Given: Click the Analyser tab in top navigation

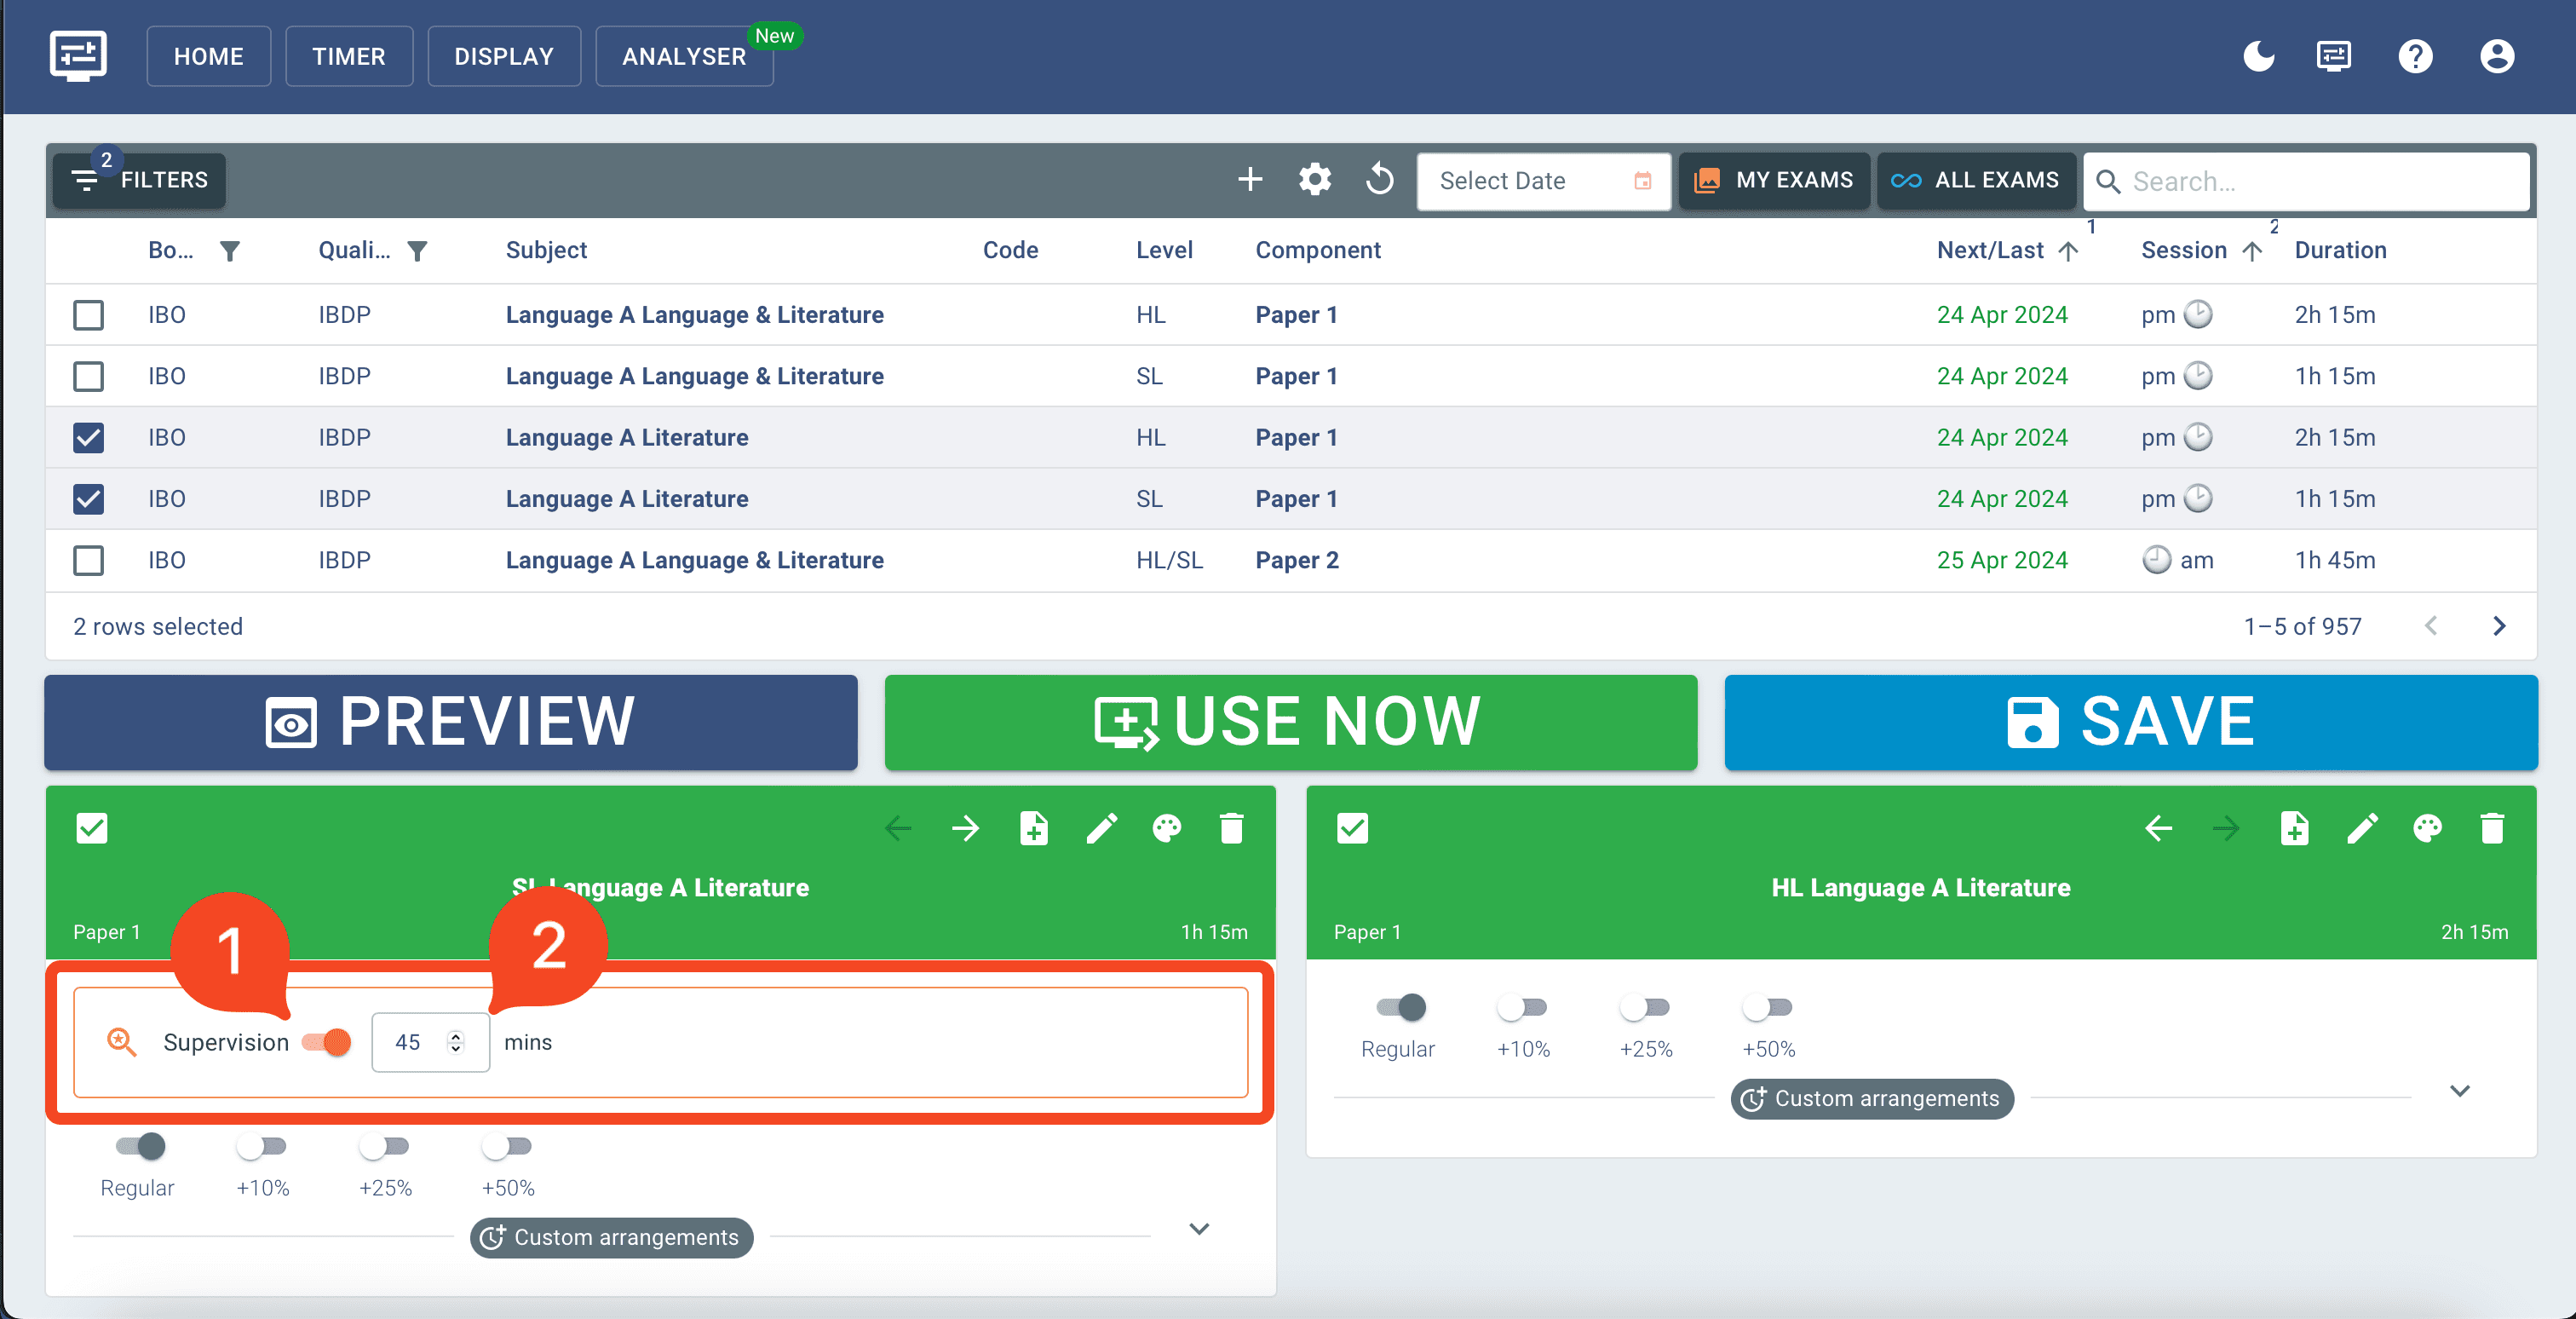Looking at the screenshot, I should pos(684,55).
